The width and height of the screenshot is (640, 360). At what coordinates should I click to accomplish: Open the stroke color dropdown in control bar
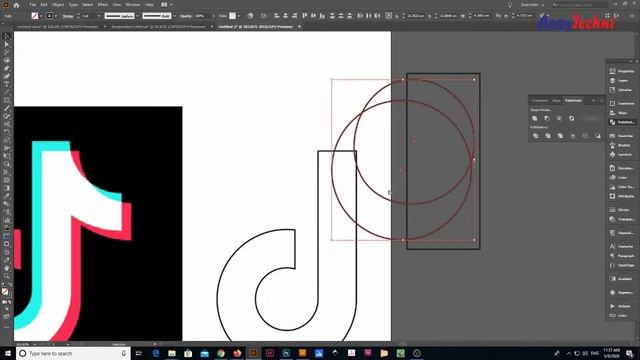(x=56, y=16)
